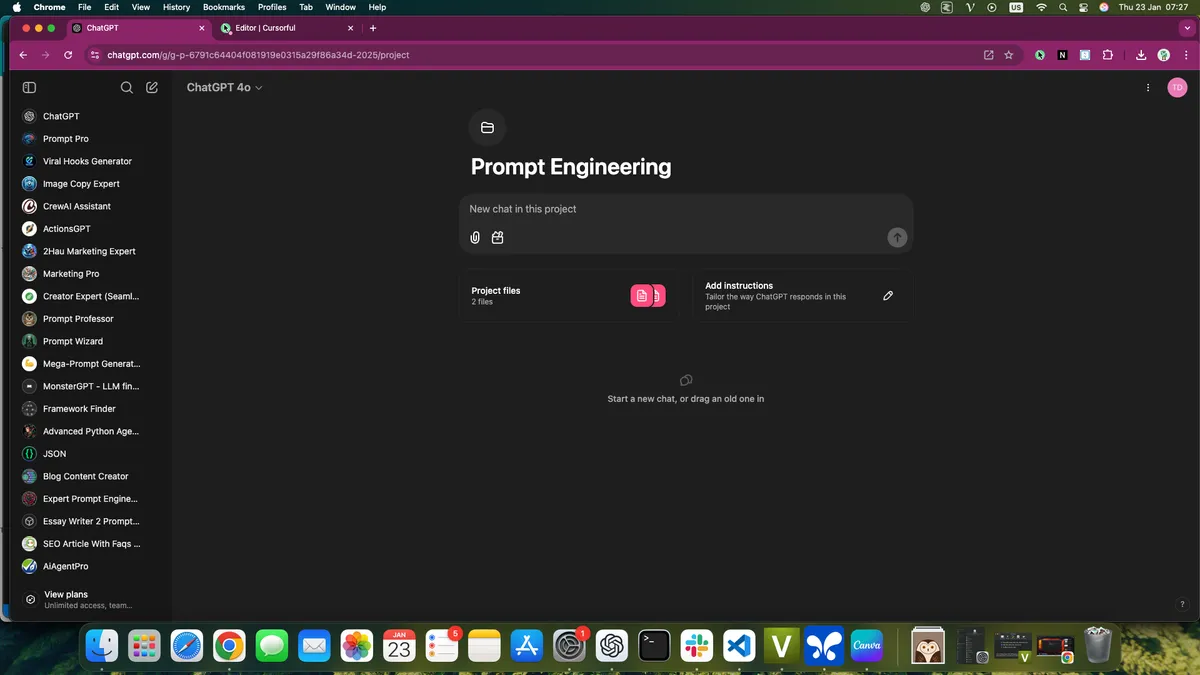Send message with the arrow button
Image resolution: width=1200 pixels, height=675 pixels.
[x=896, y=237]
